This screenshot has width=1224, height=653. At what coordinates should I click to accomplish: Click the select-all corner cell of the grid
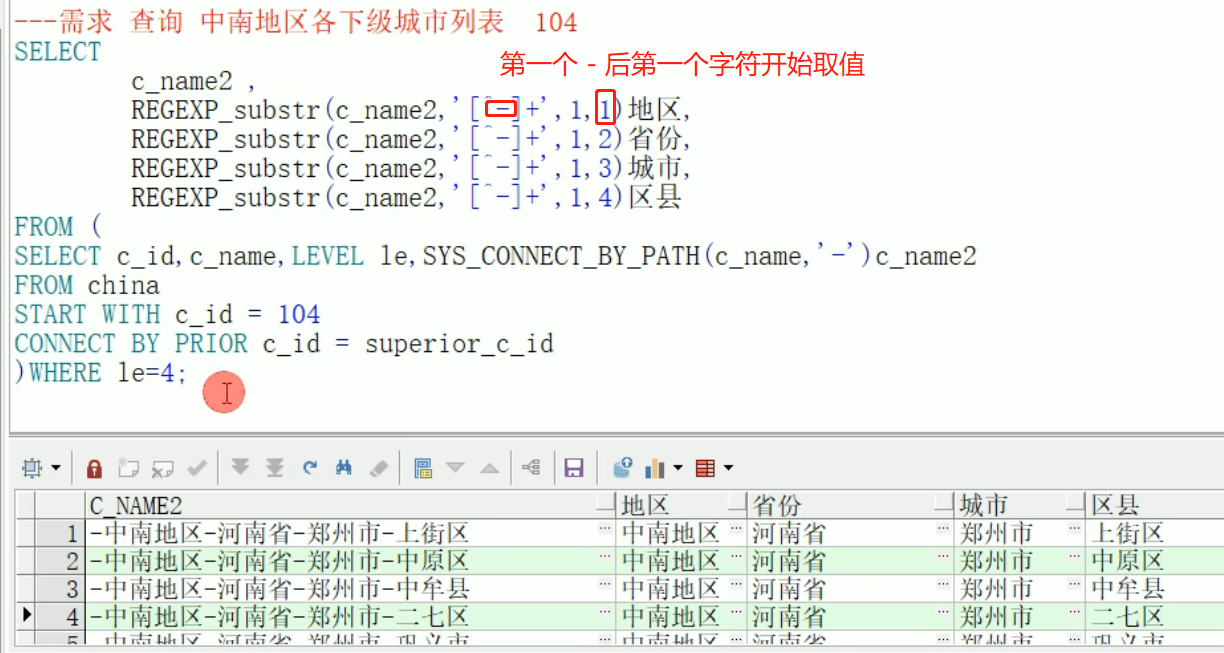(x=27, y=505)
